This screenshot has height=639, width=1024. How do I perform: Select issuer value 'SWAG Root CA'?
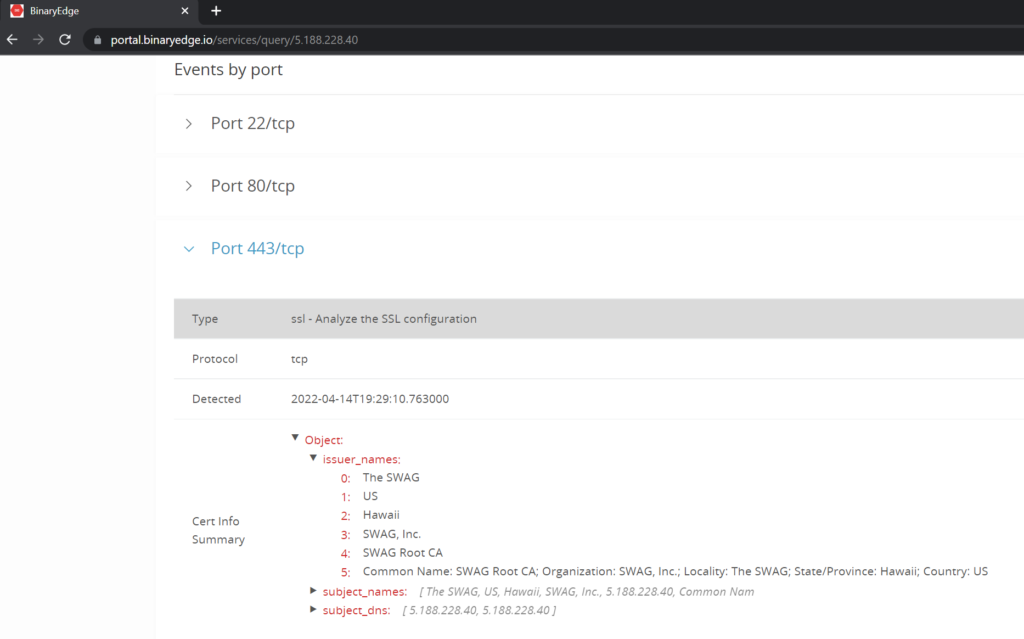coord(403,553)
